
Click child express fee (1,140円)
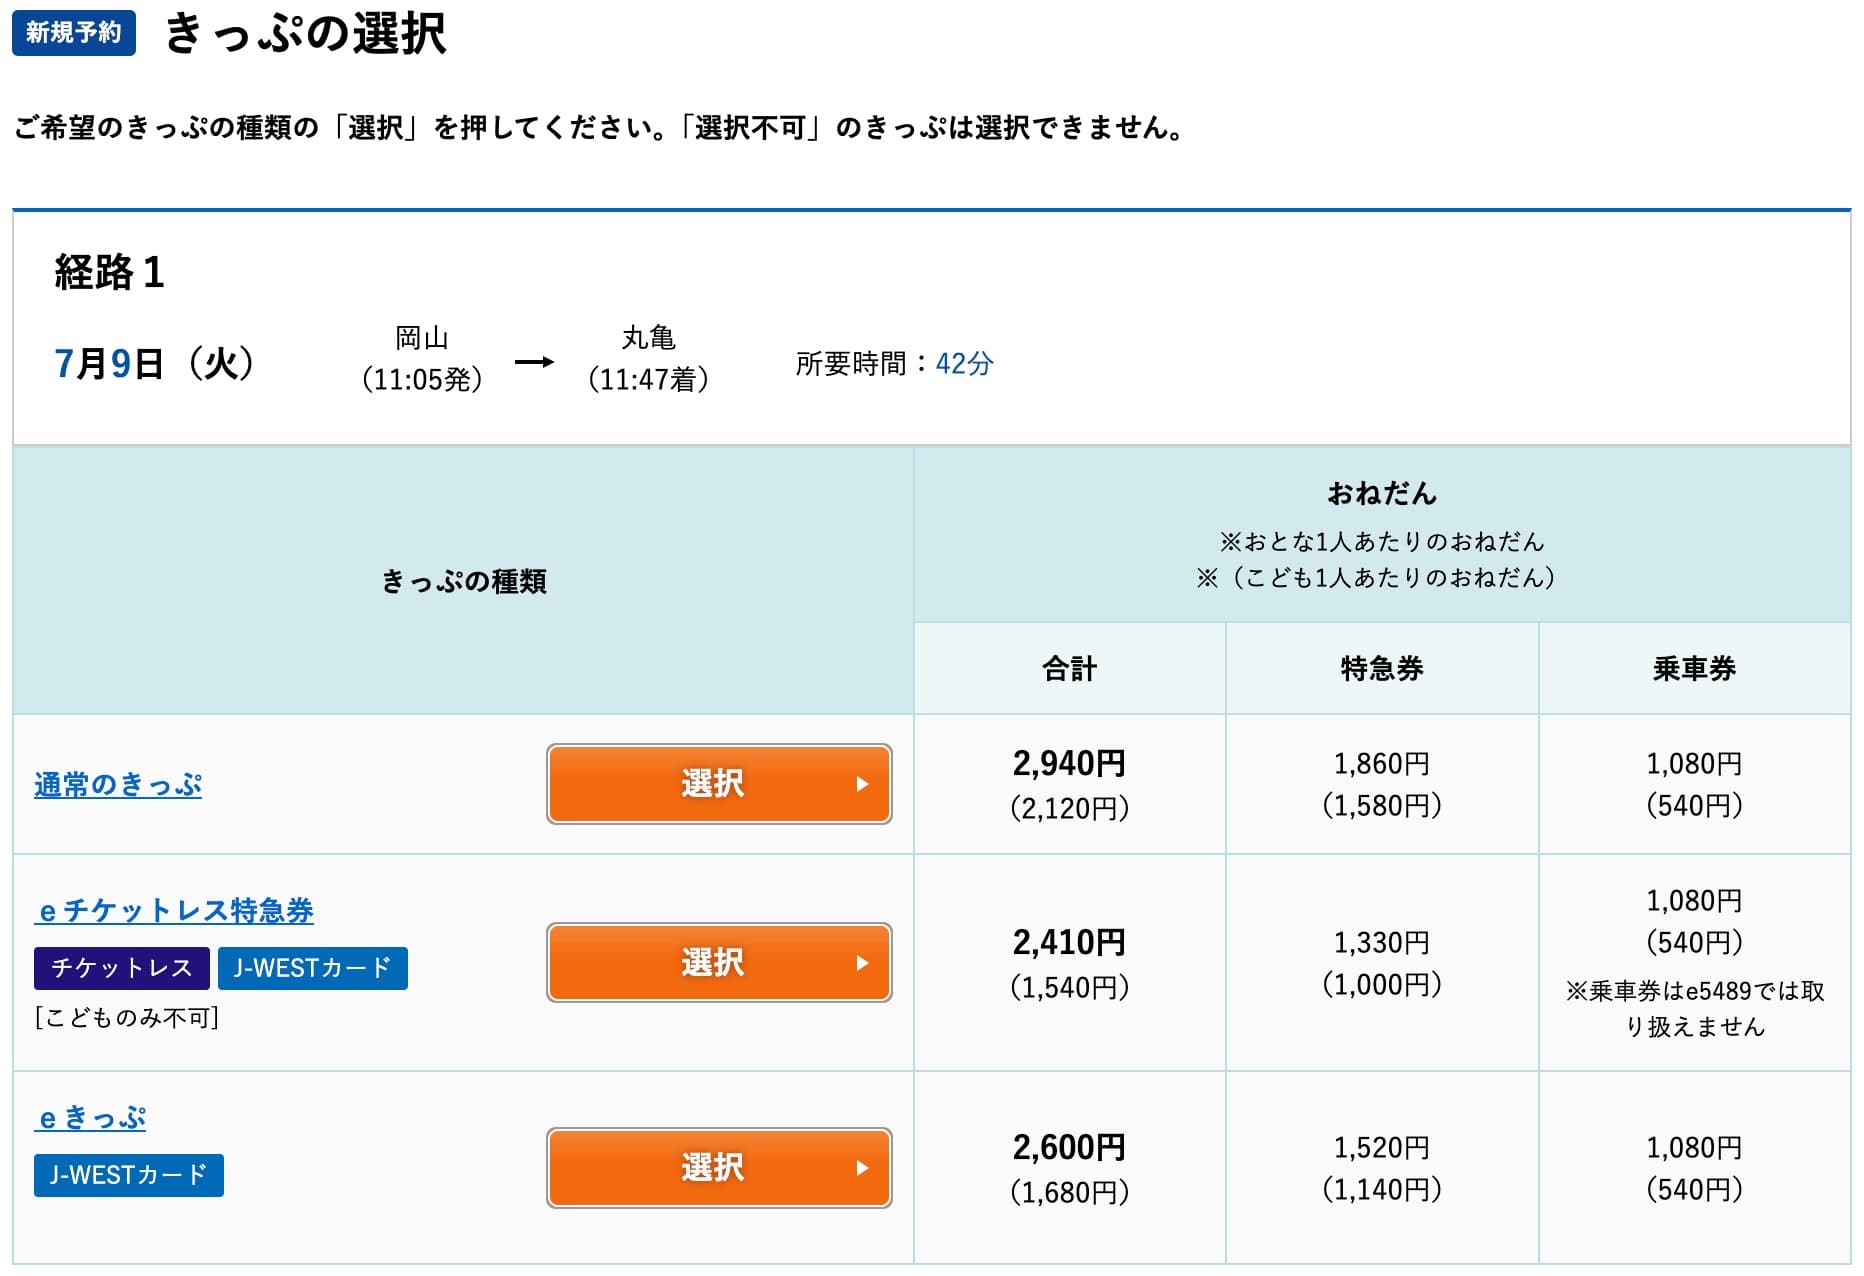pos(1382,1190)
